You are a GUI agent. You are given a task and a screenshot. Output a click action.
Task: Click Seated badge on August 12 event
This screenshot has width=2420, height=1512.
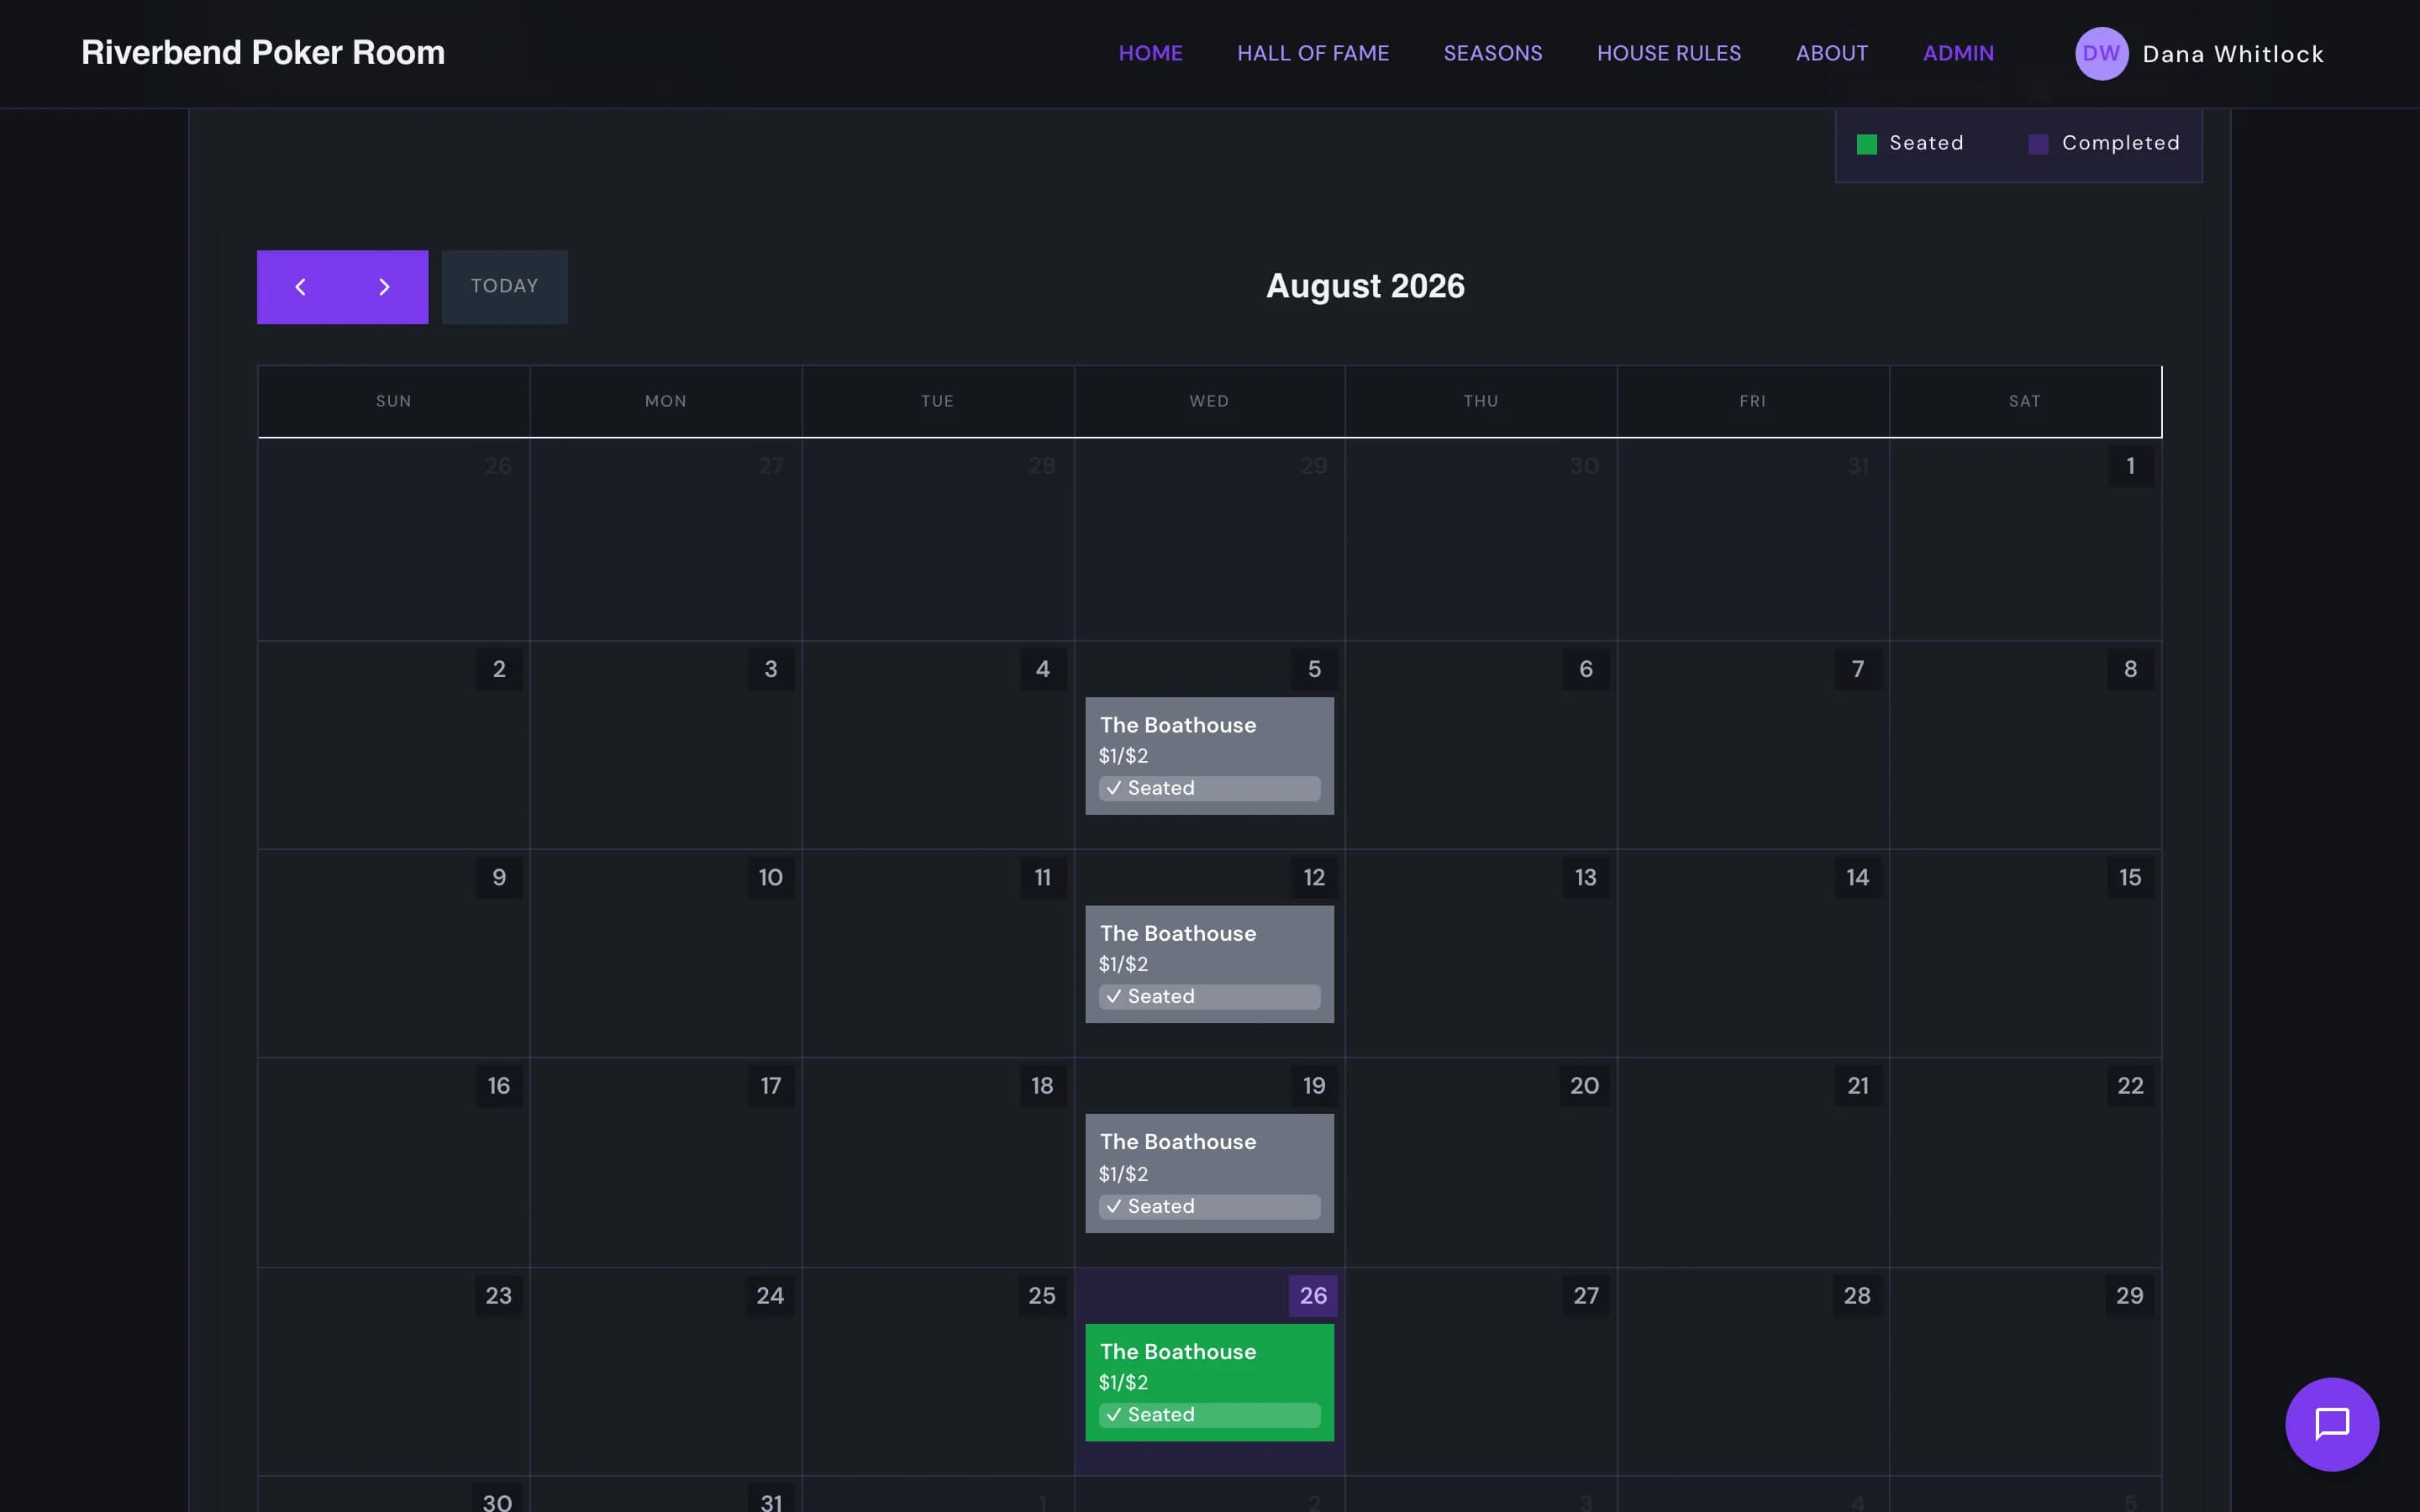click(1209, 997)
